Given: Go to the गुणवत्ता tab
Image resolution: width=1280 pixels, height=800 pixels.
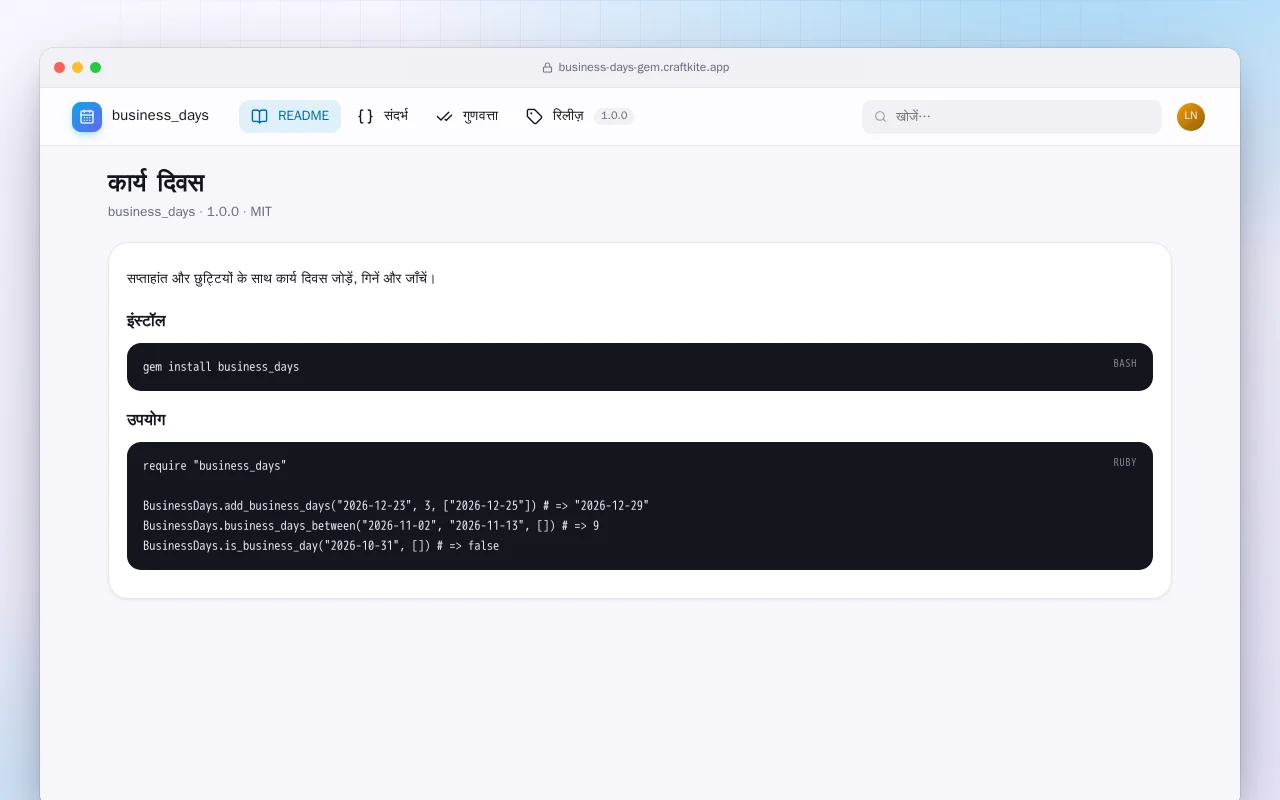Looking at the screenshot, I should pyautogui.click(x=467, y=116).
